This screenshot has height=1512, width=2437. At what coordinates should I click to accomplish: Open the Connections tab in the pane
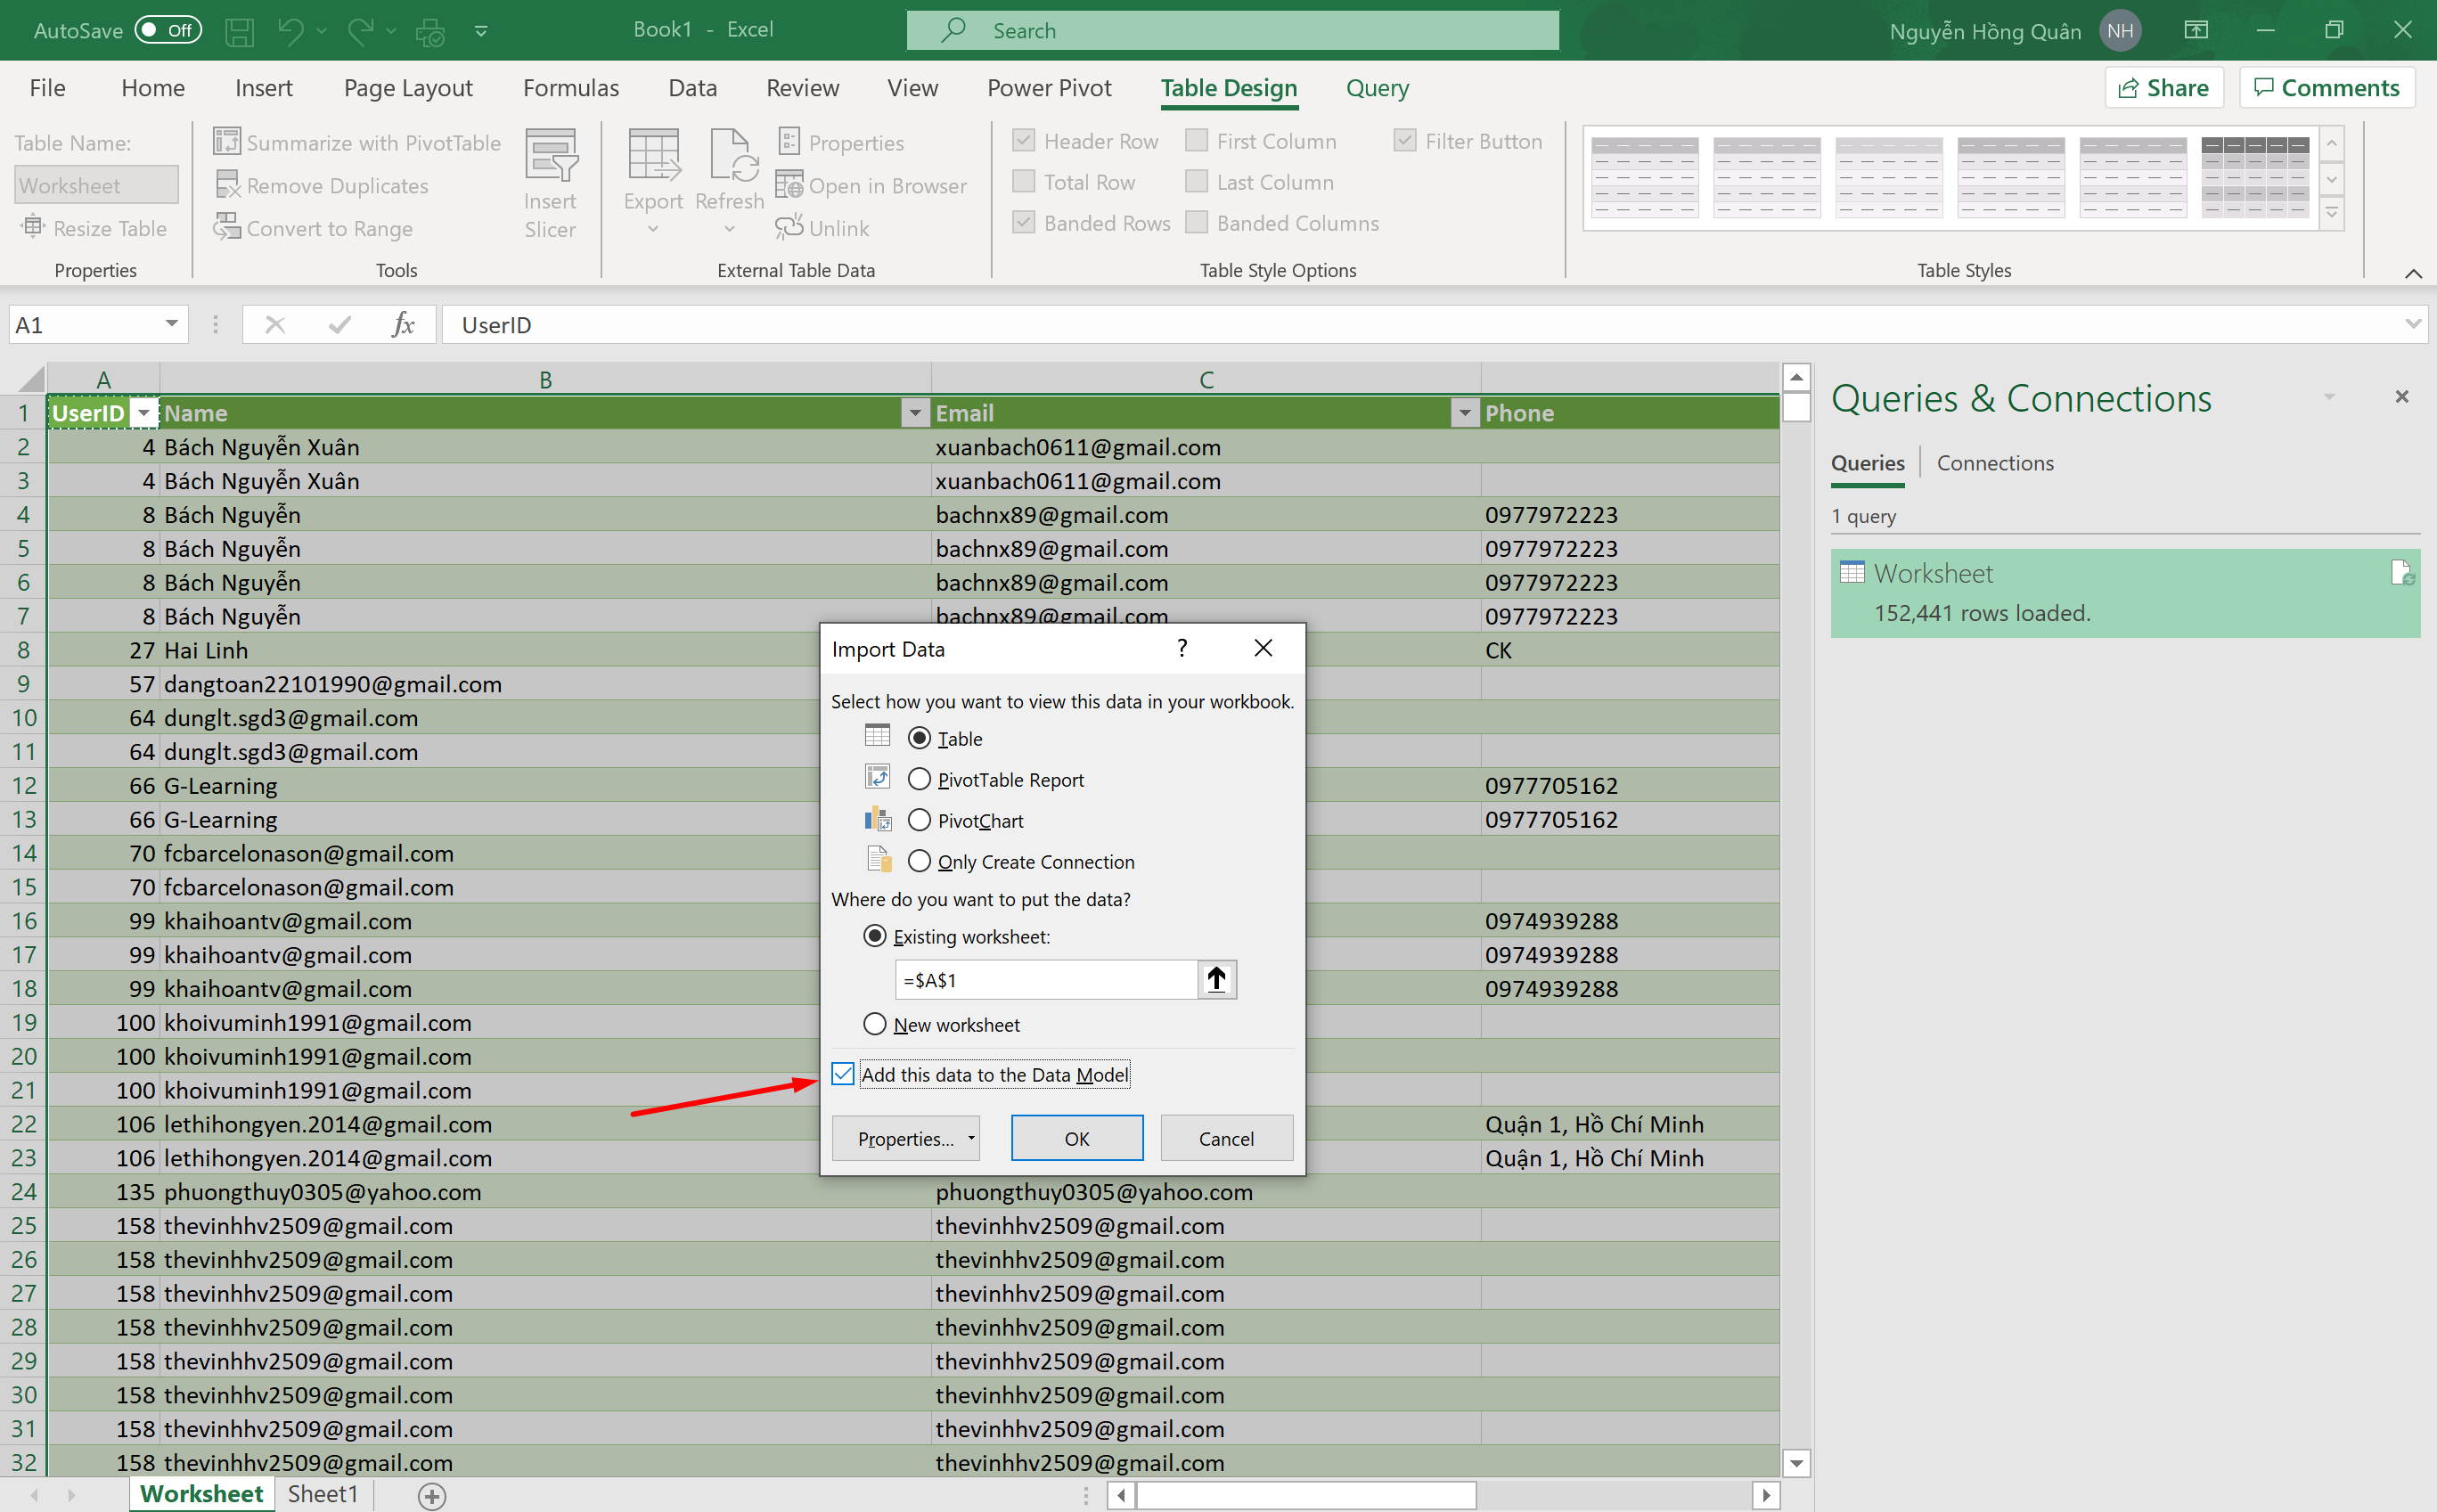tap(1994, 463)
